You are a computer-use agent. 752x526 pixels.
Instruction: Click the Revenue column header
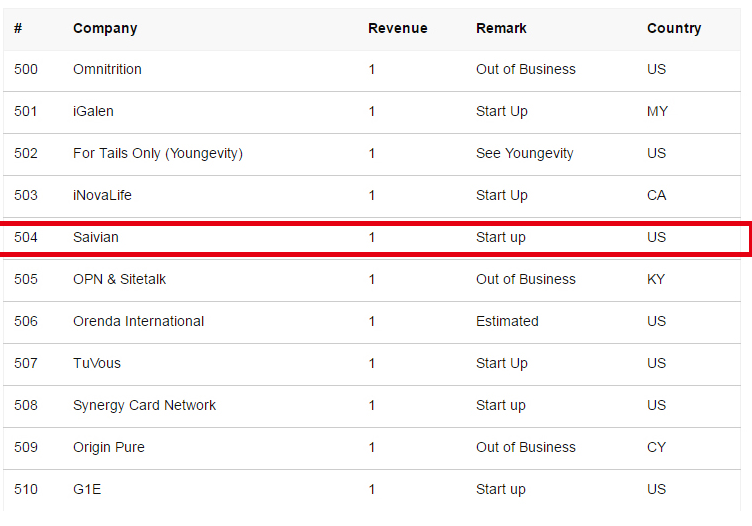(x=397, y=28)
